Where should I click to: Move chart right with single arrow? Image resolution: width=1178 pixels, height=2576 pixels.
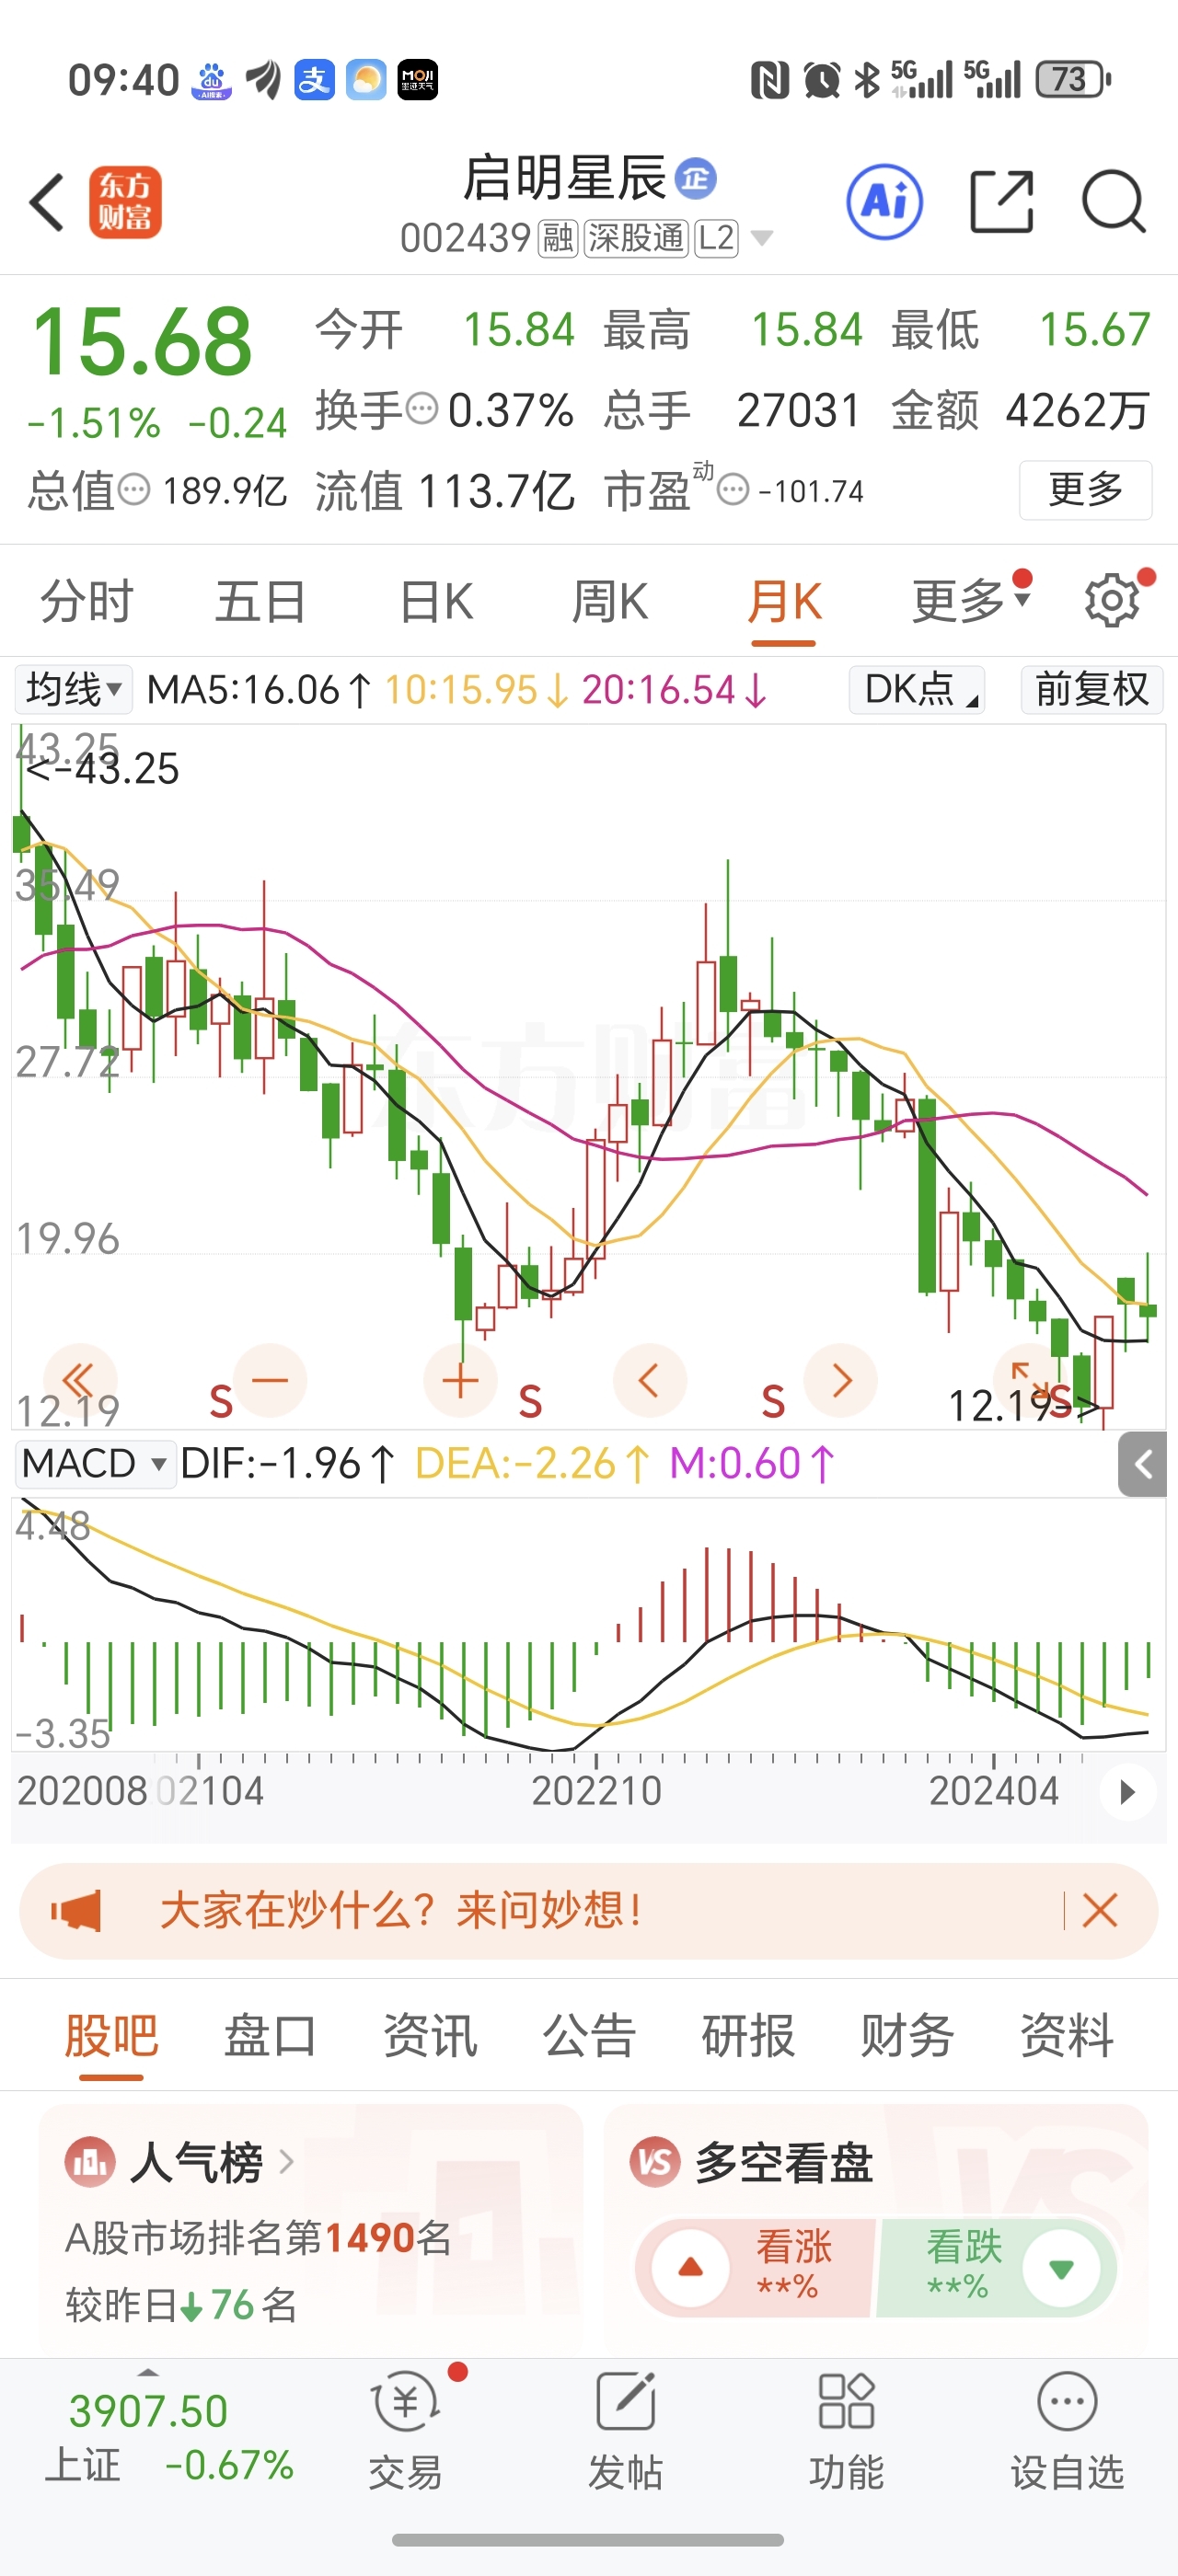tap(841, 1381)
